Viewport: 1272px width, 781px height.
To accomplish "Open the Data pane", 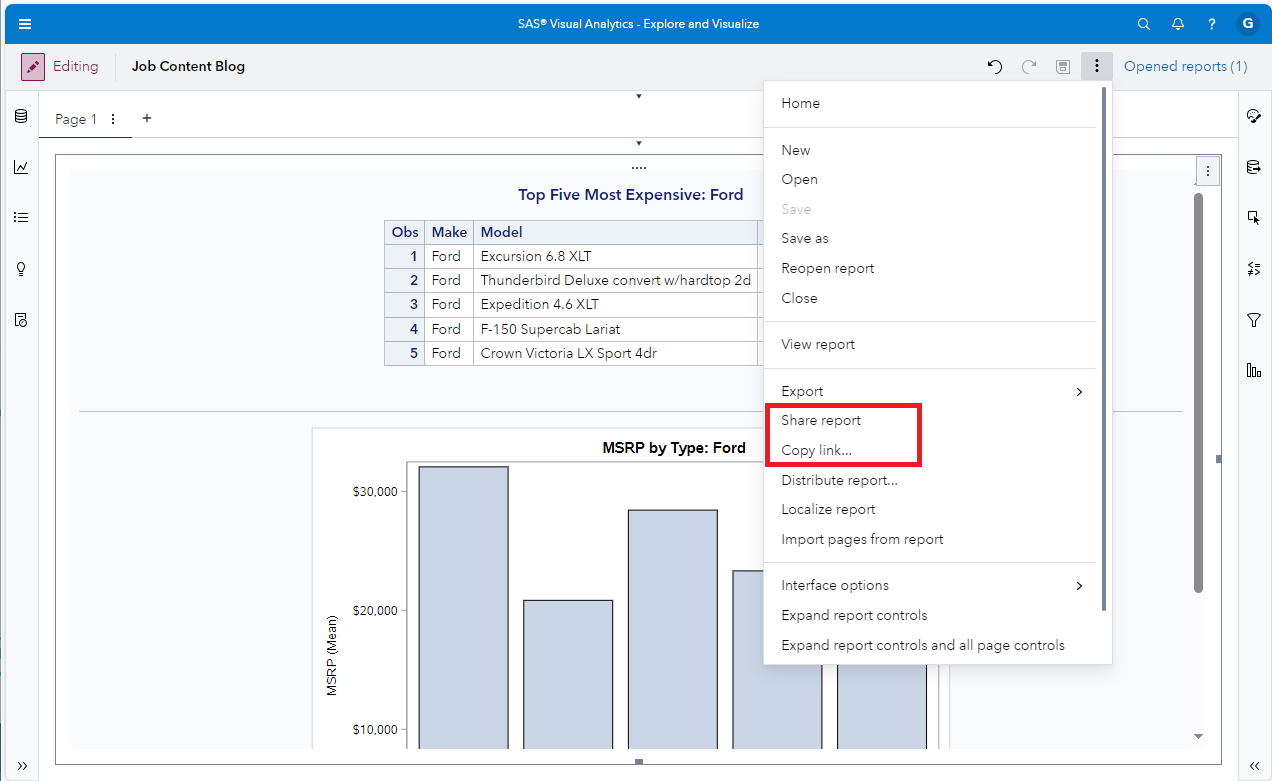I will (20, 116).
